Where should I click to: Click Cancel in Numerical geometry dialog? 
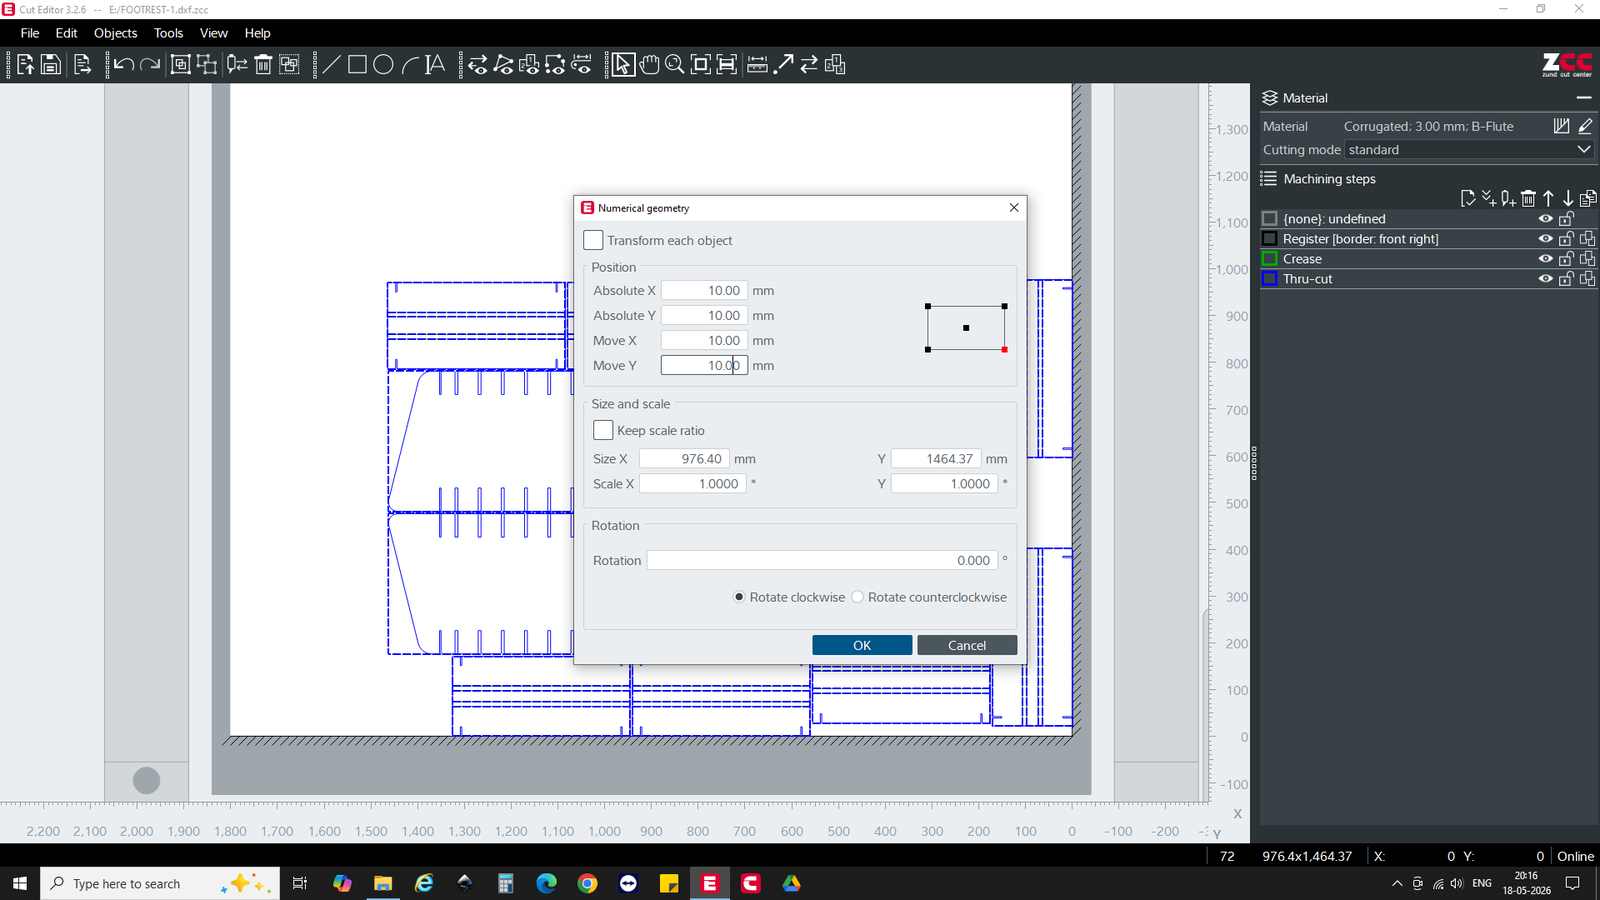(967, 645)
